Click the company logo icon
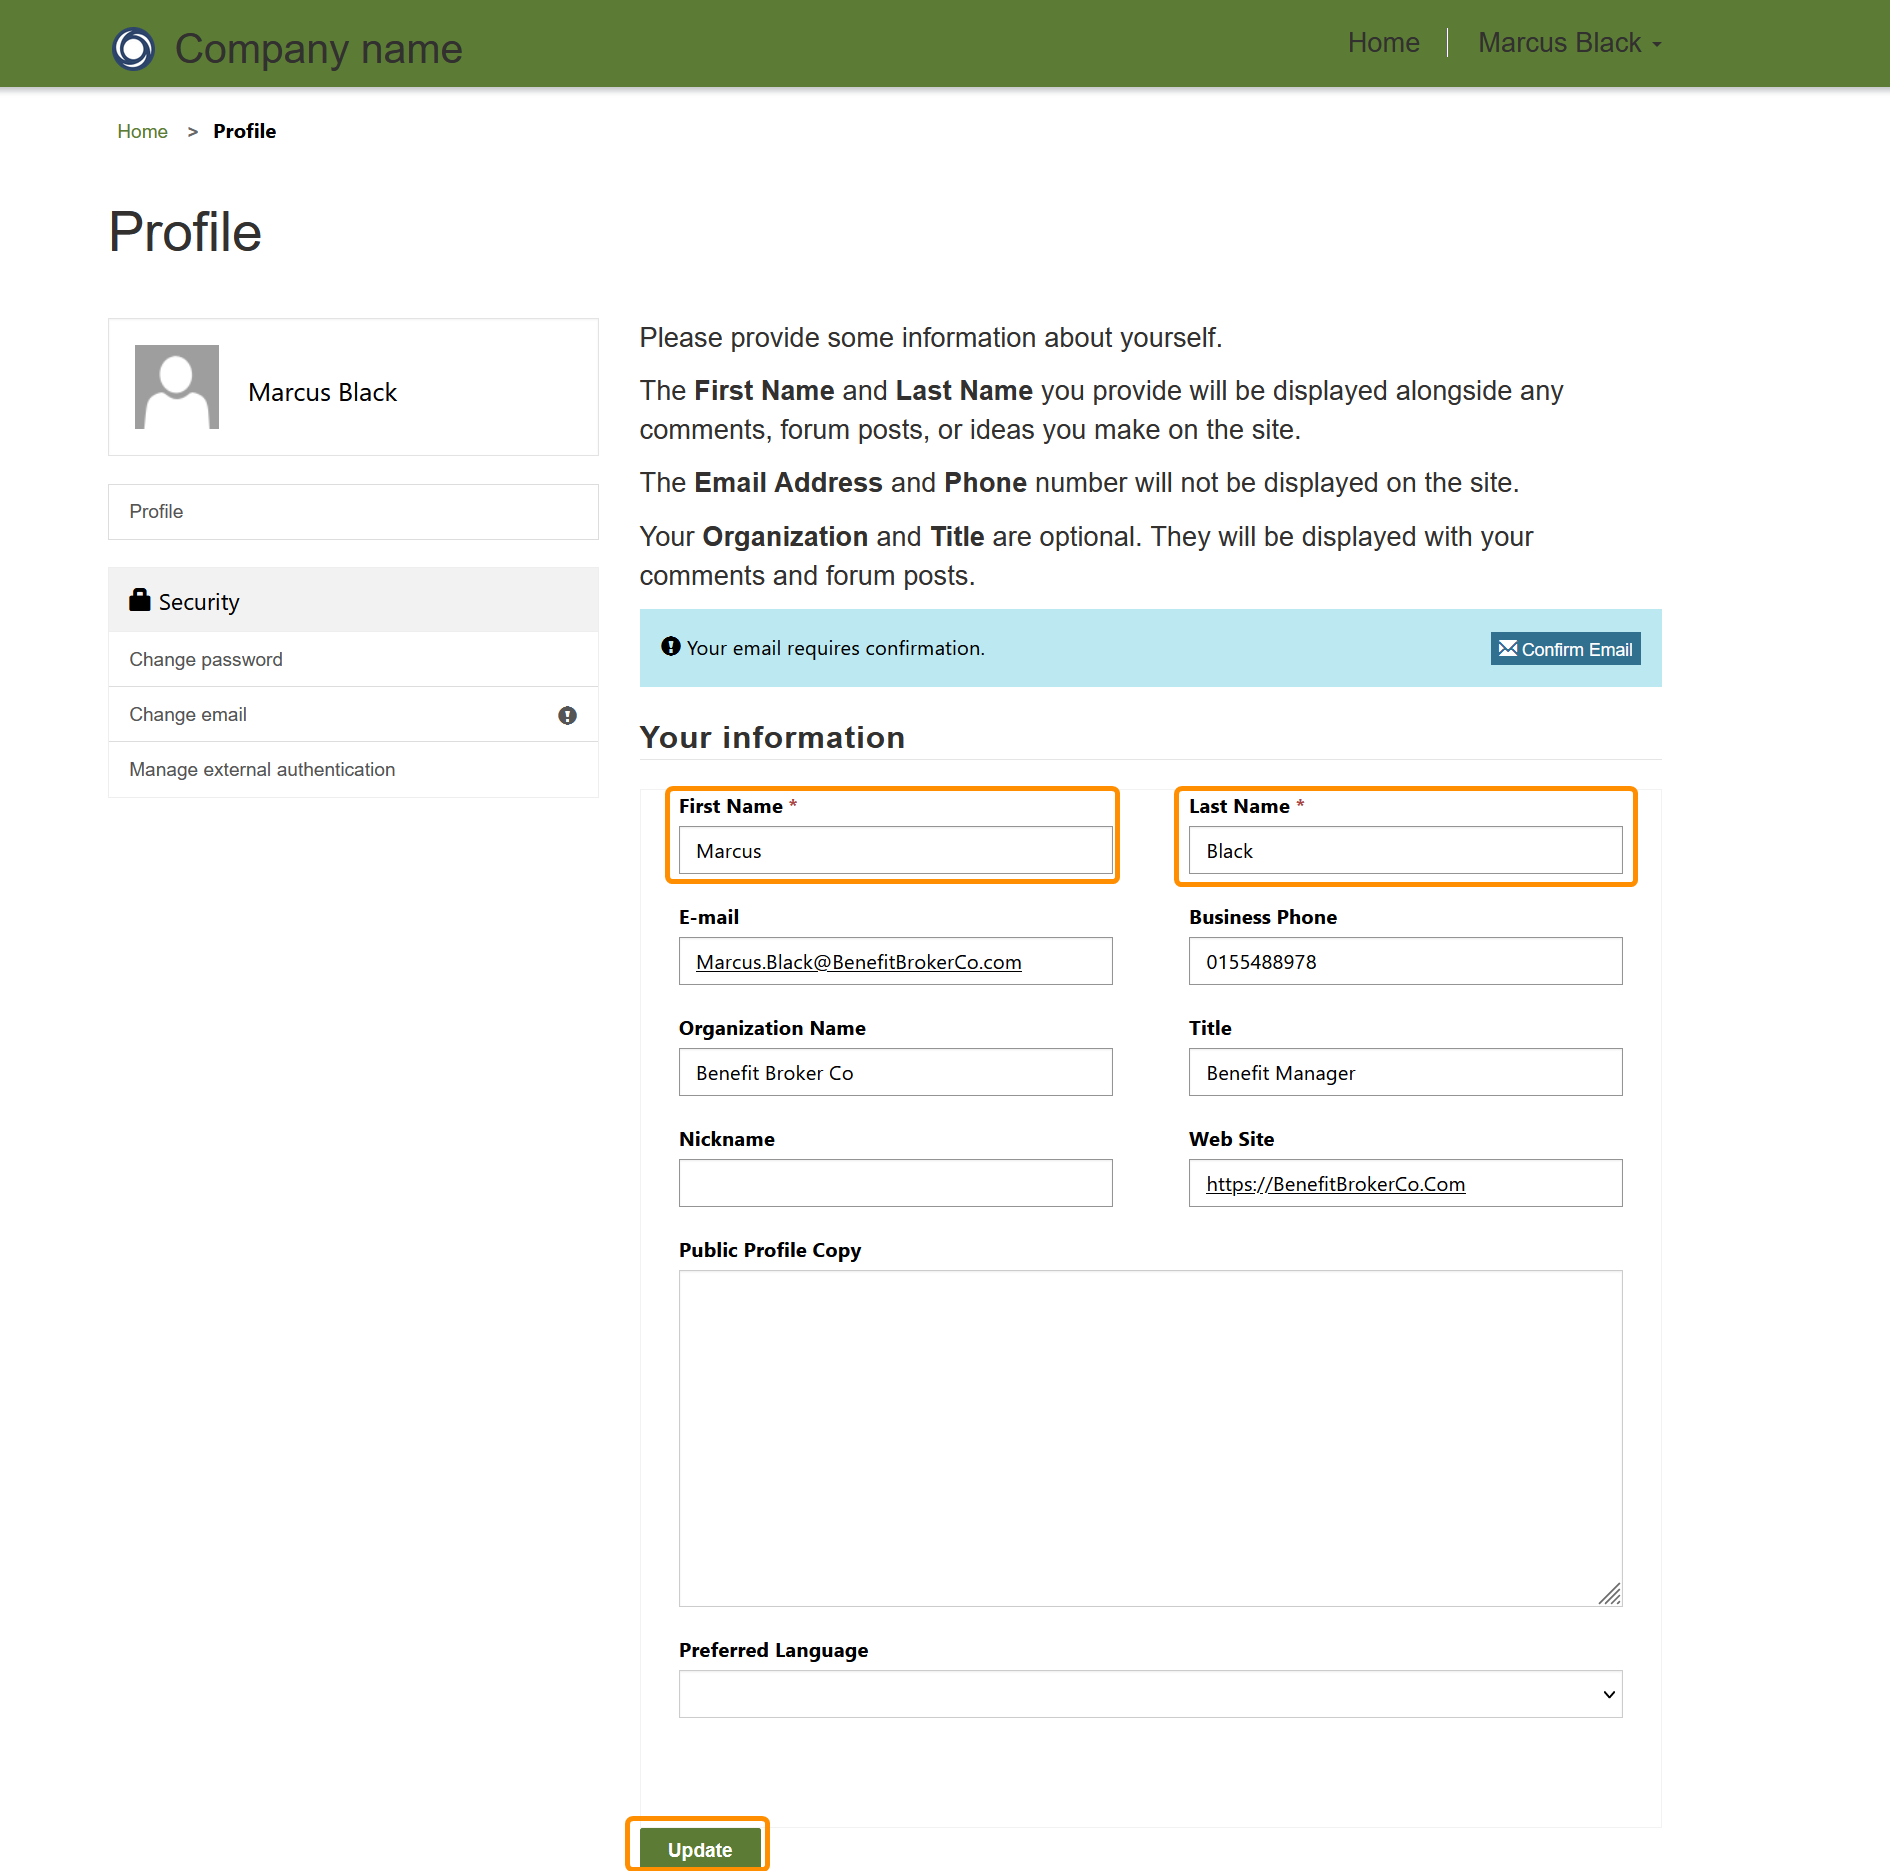Viewport: 1890px width, 1871px height. coord(133,48)
